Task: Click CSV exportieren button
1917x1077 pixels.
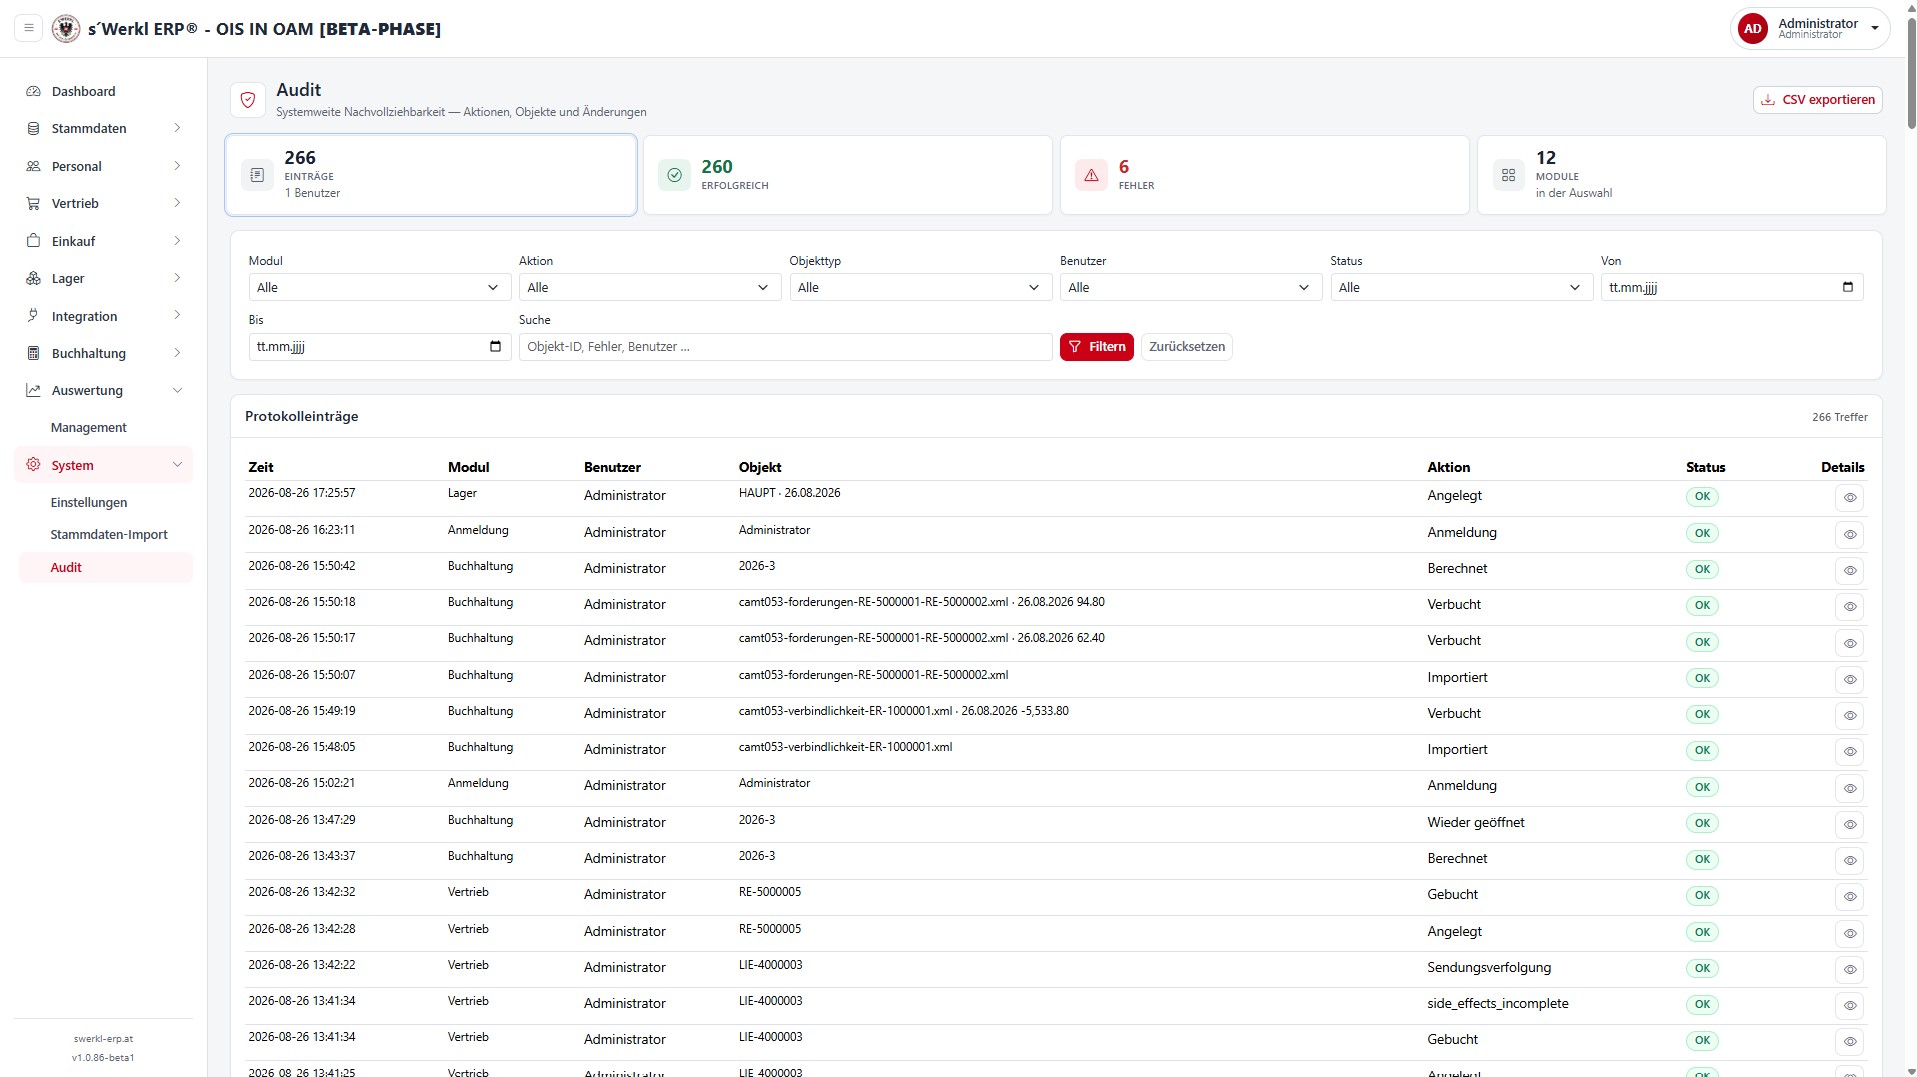Action: click(1817, 99)
